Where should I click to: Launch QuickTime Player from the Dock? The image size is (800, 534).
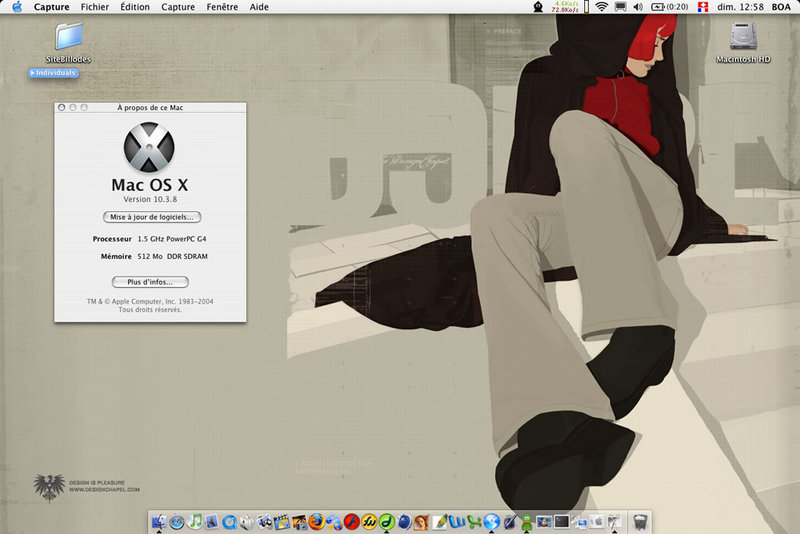click(229, 522)
